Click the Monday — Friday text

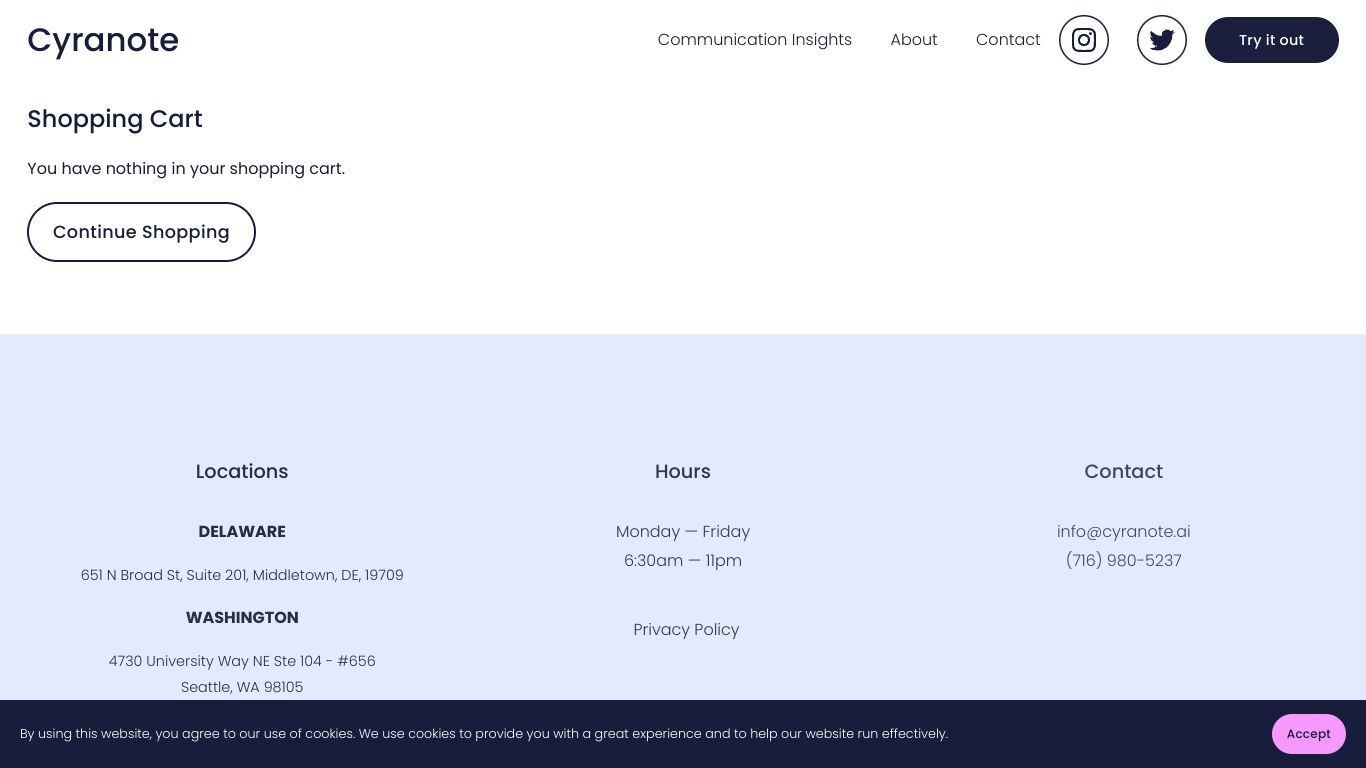tap(683, 531)
